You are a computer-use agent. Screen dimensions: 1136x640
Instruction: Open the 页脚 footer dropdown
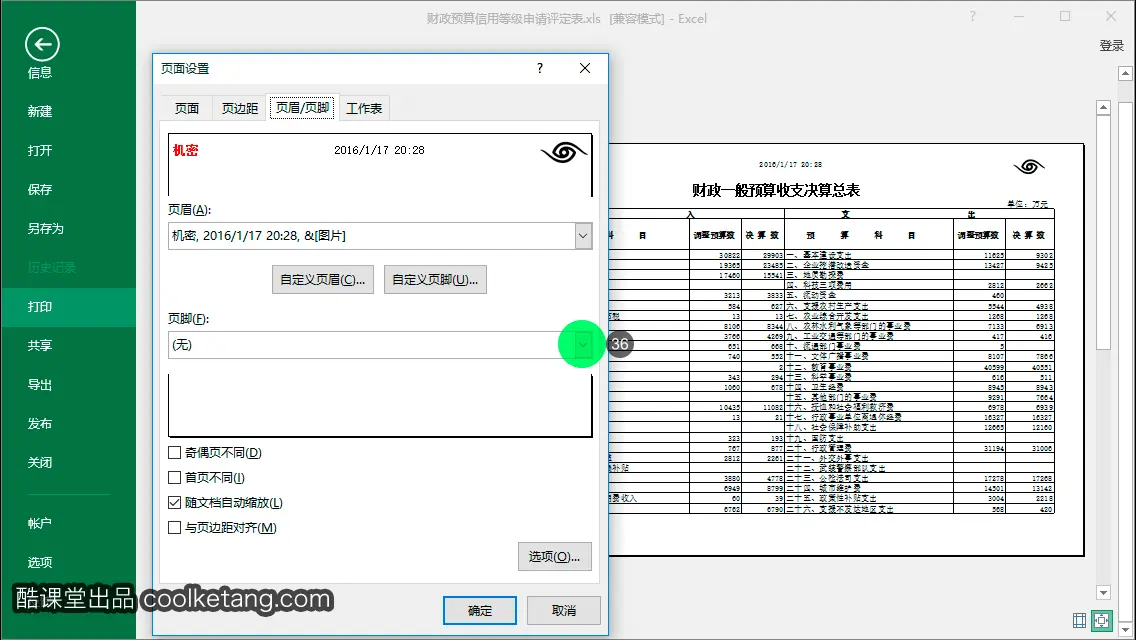click(583, 345)
